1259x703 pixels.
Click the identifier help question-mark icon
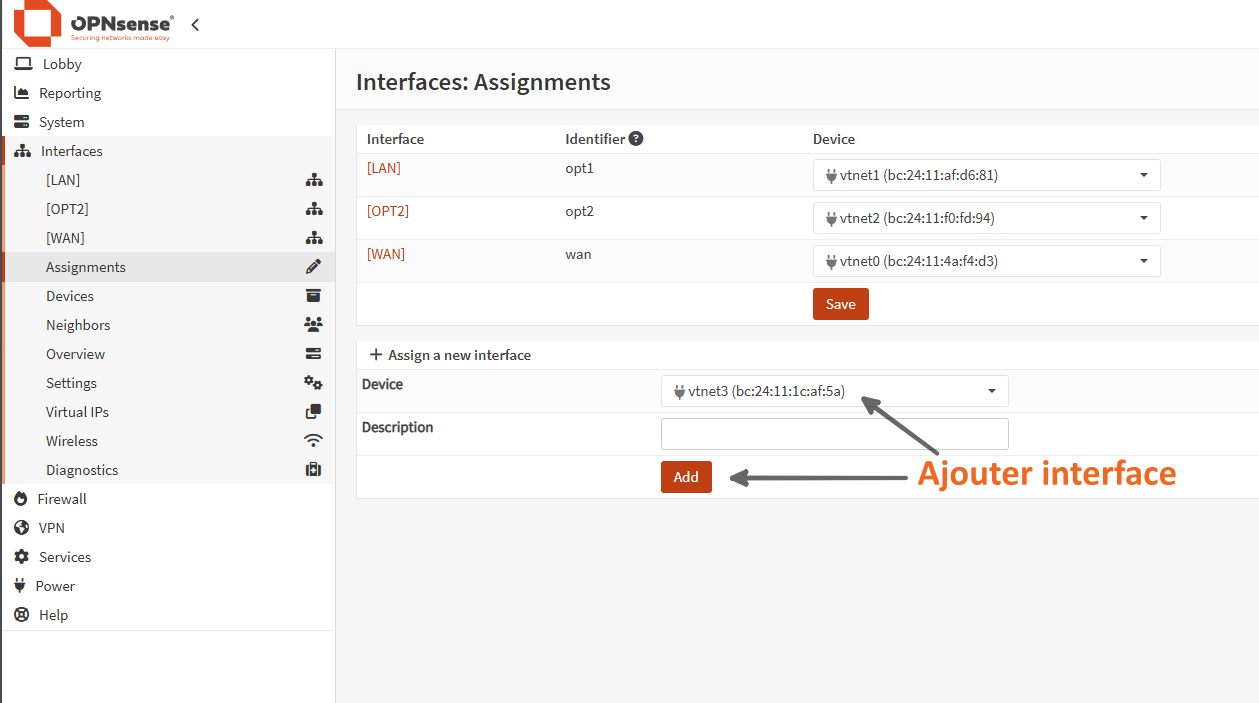pos(636,139)
